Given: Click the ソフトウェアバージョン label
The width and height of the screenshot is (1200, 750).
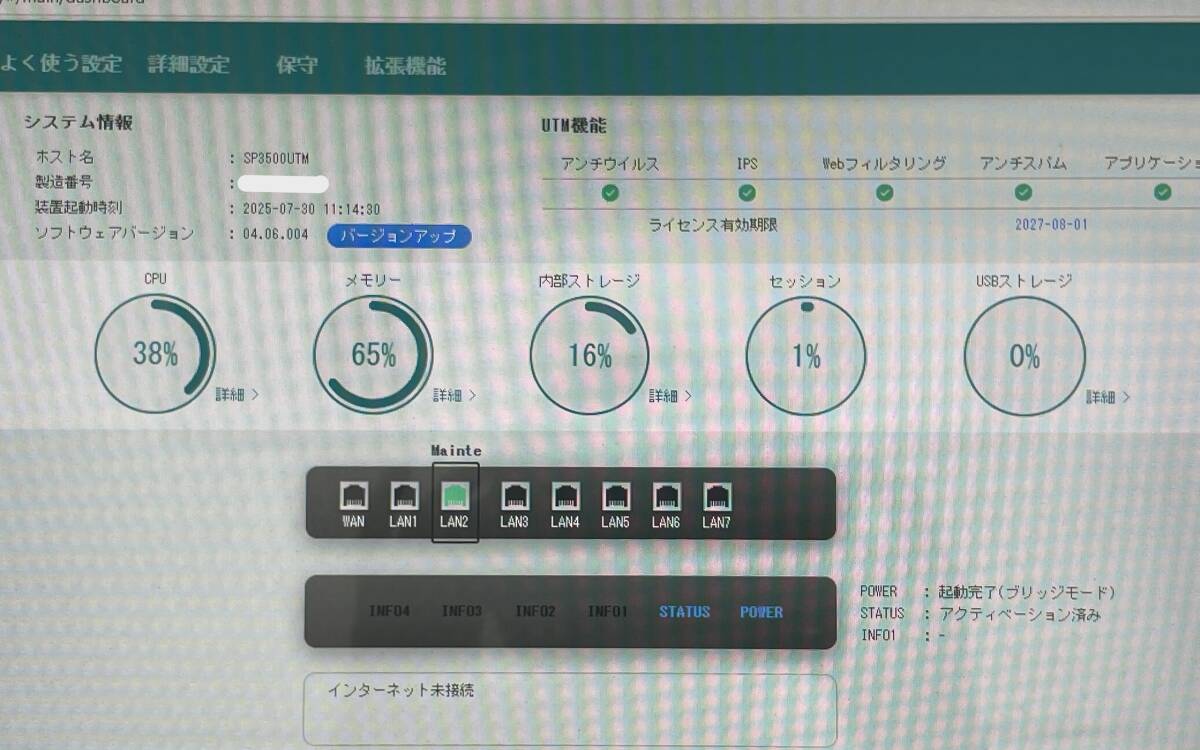Looking at the screenshot, I should point(114,233).
